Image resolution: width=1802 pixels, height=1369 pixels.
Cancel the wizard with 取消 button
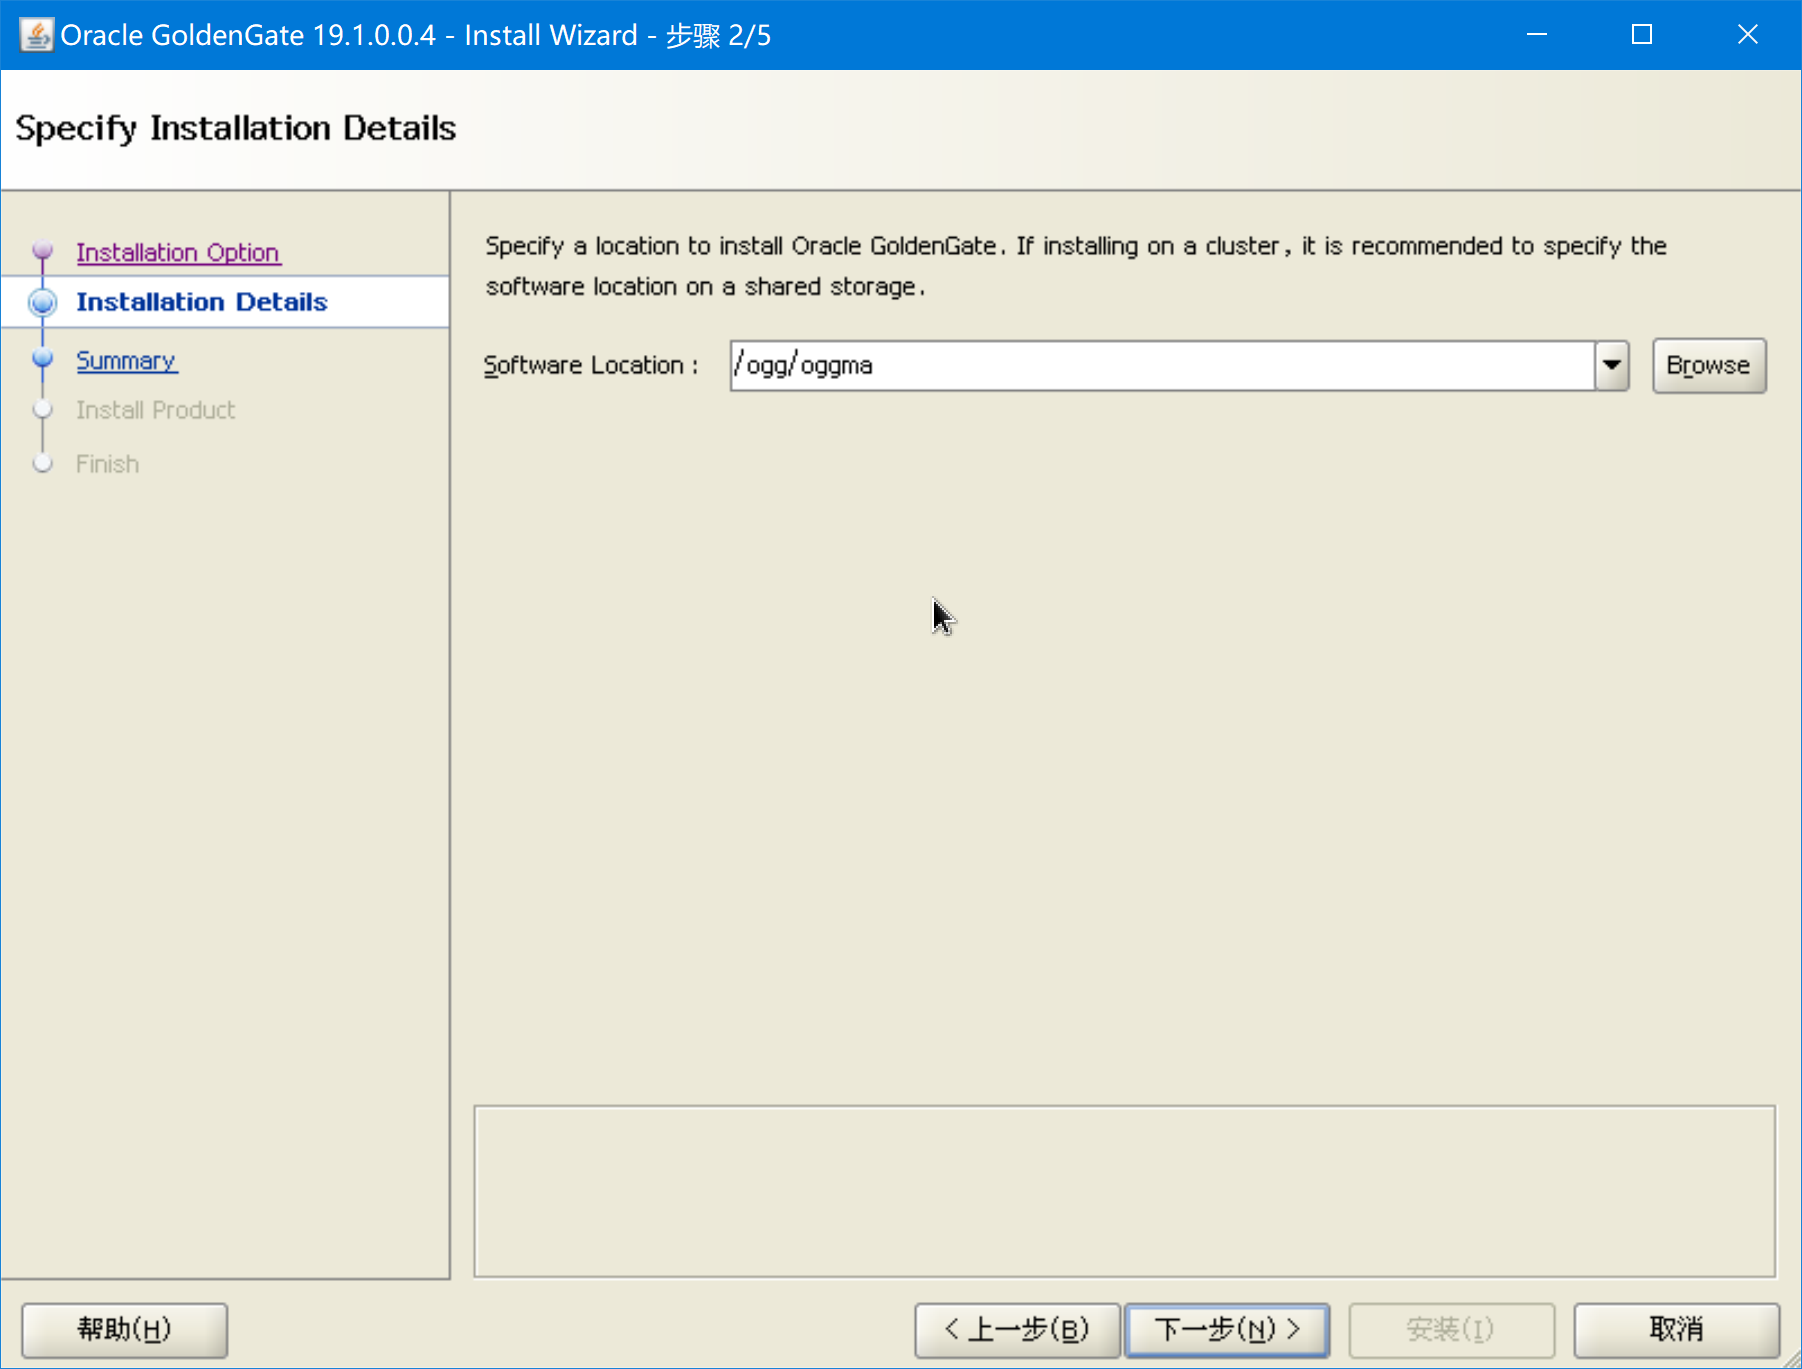(1677, 1329)
